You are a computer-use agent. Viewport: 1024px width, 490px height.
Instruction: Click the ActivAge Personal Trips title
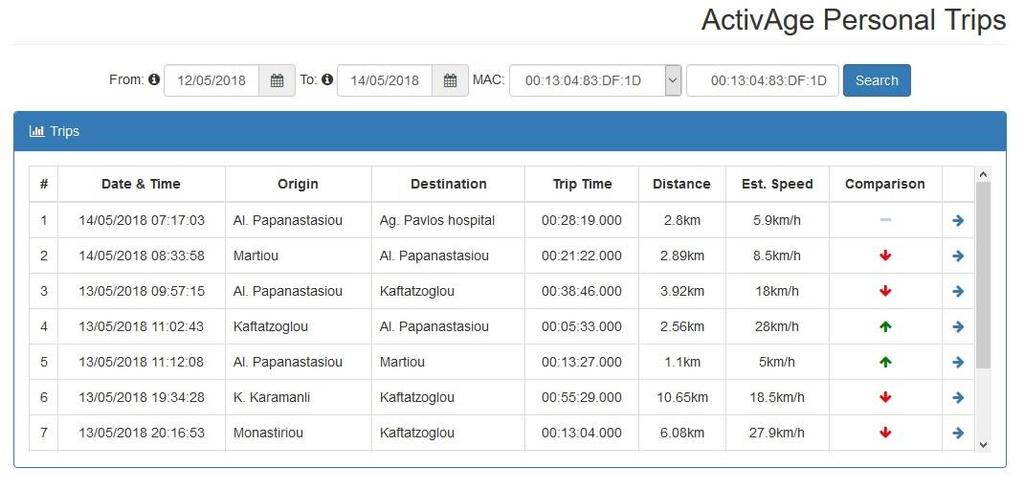[854, 20]
